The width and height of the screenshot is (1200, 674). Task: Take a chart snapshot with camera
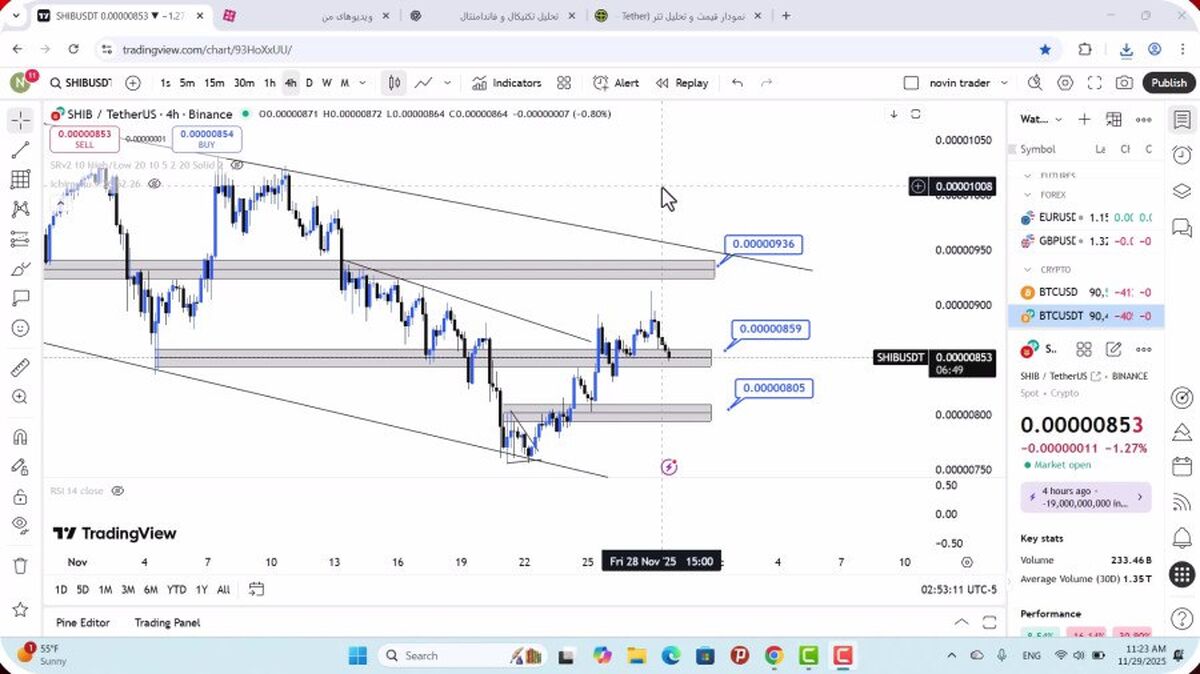(x=1125, y=83)
